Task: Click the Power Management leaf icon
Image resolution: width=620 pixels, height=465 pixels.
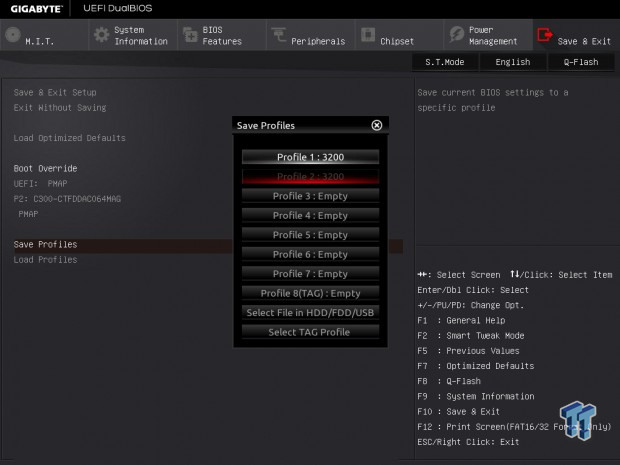Action: (457, 35)
